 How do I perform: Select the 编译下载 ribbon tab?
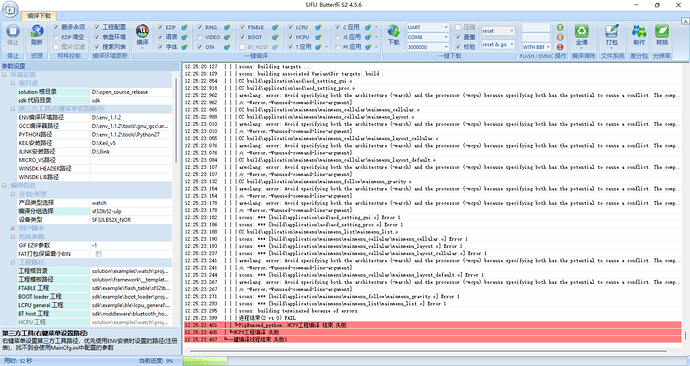[x=39, y=16]
